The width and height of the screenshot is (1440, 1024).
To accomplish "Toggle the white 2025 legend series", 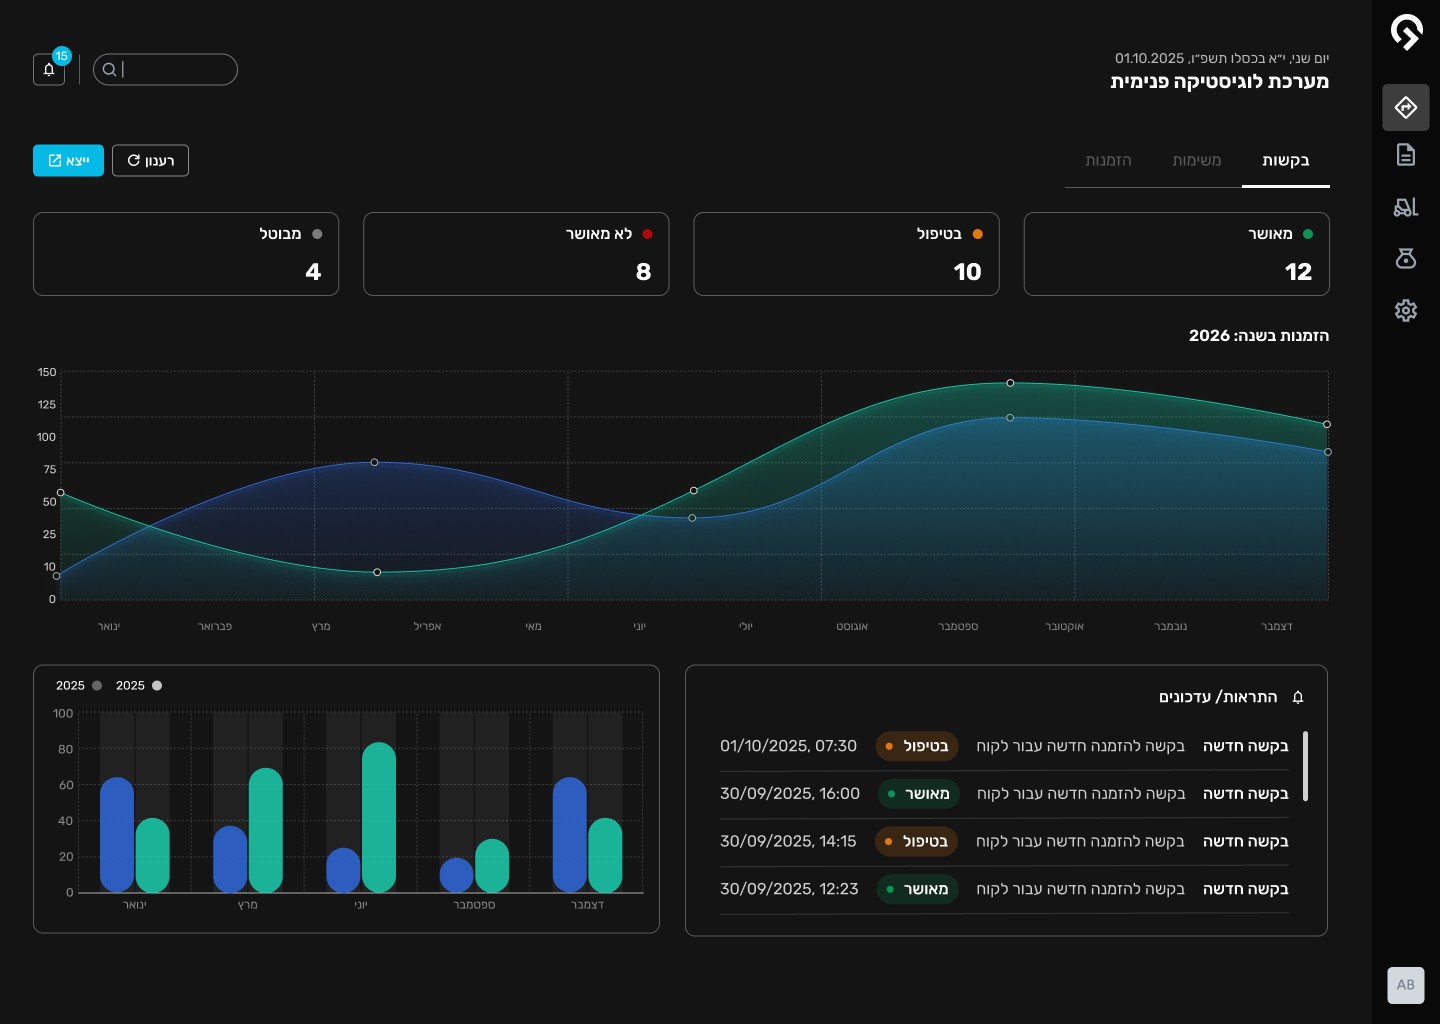I will (139, 685).
